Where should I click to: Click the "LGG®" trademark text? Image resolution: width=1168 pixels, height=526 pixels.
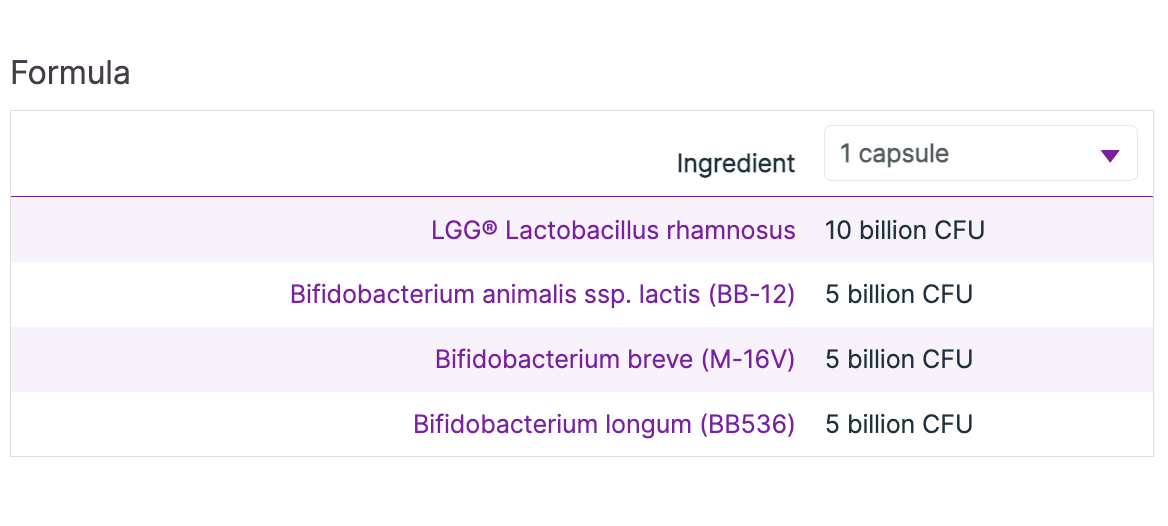point(464,231)
